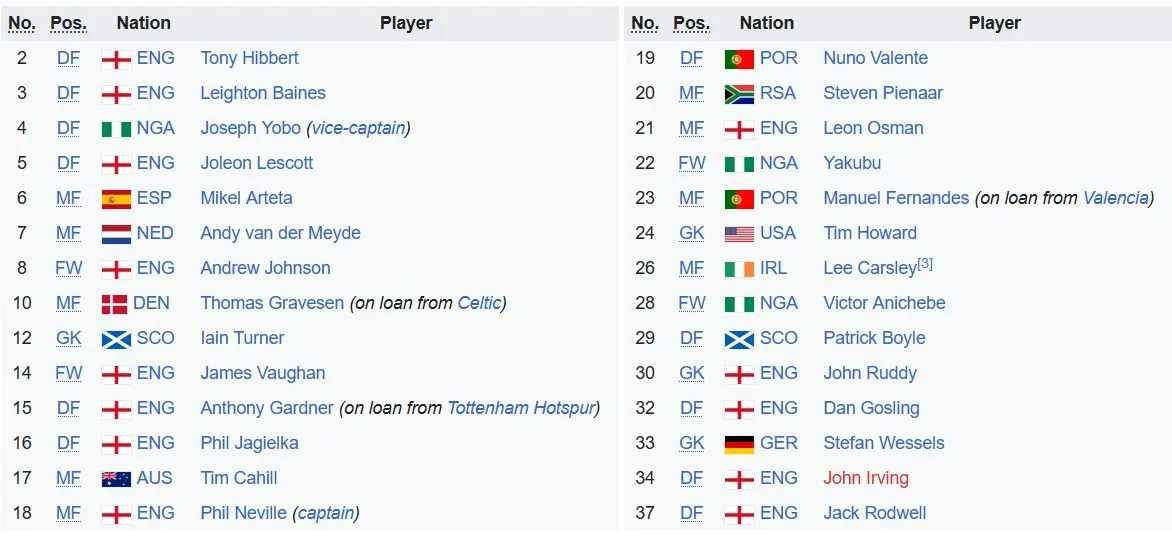Click the red John Irving link
Image resolution: width=1172 pixels, height=538 pixels.
(x=866, y=478)
